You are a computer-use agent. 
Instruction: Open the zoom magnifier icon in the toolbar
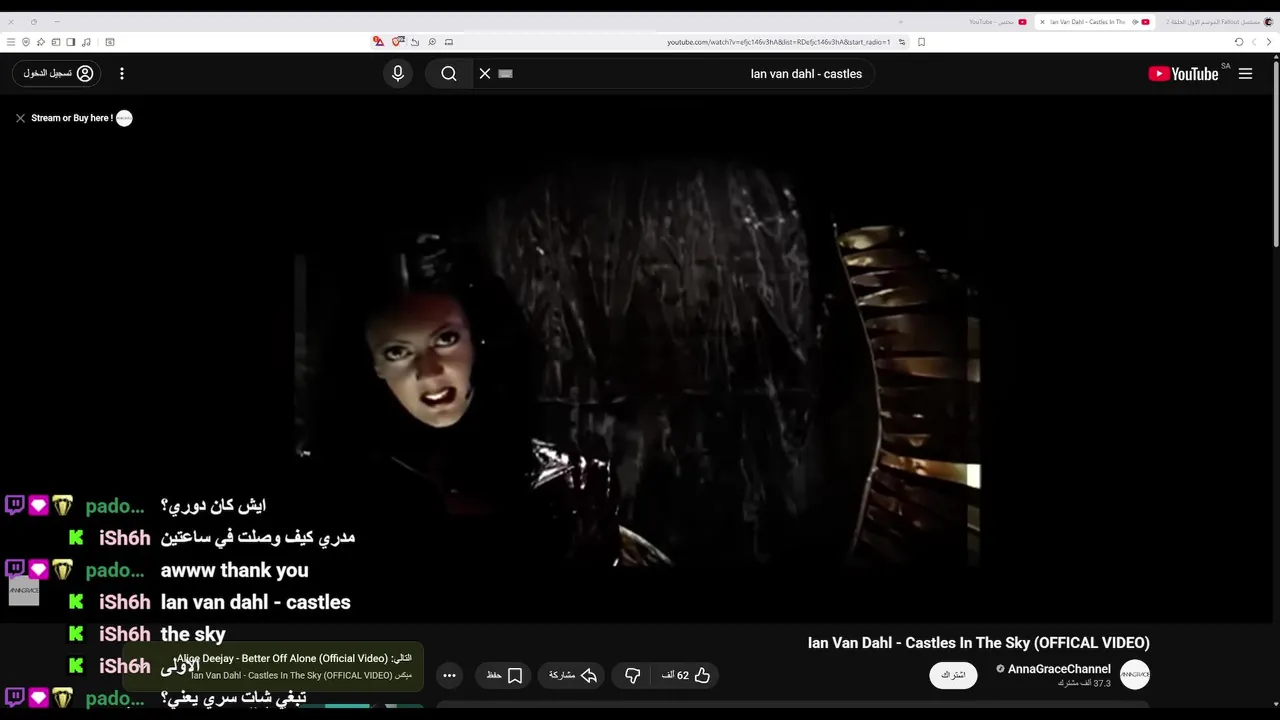[x=432, y=42]
